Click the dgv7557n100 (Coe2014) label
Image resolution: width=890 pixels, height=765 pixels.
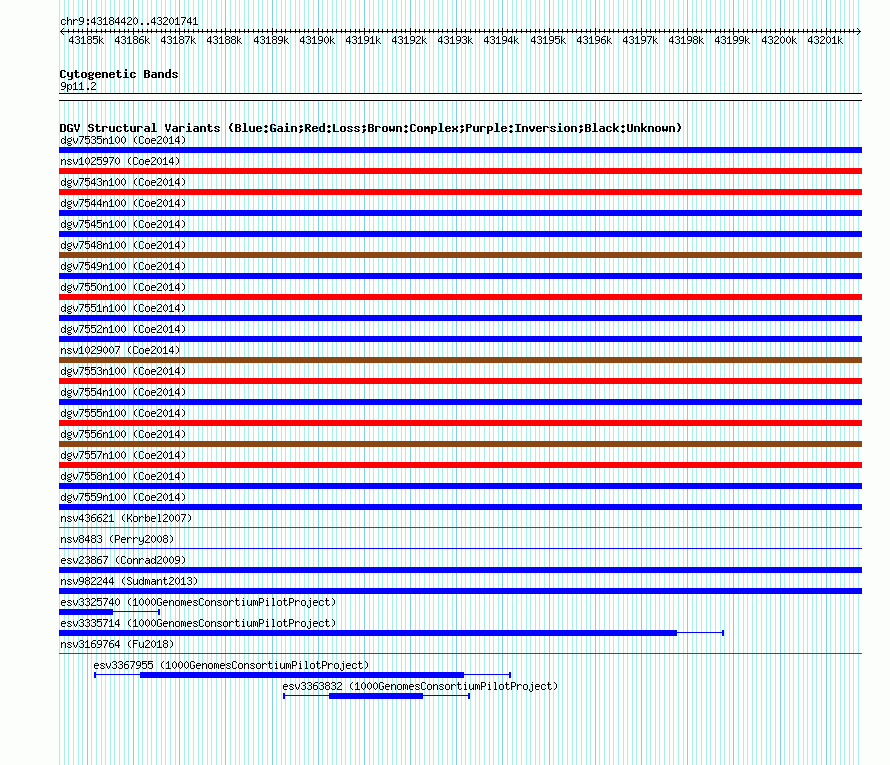[123, 455]
